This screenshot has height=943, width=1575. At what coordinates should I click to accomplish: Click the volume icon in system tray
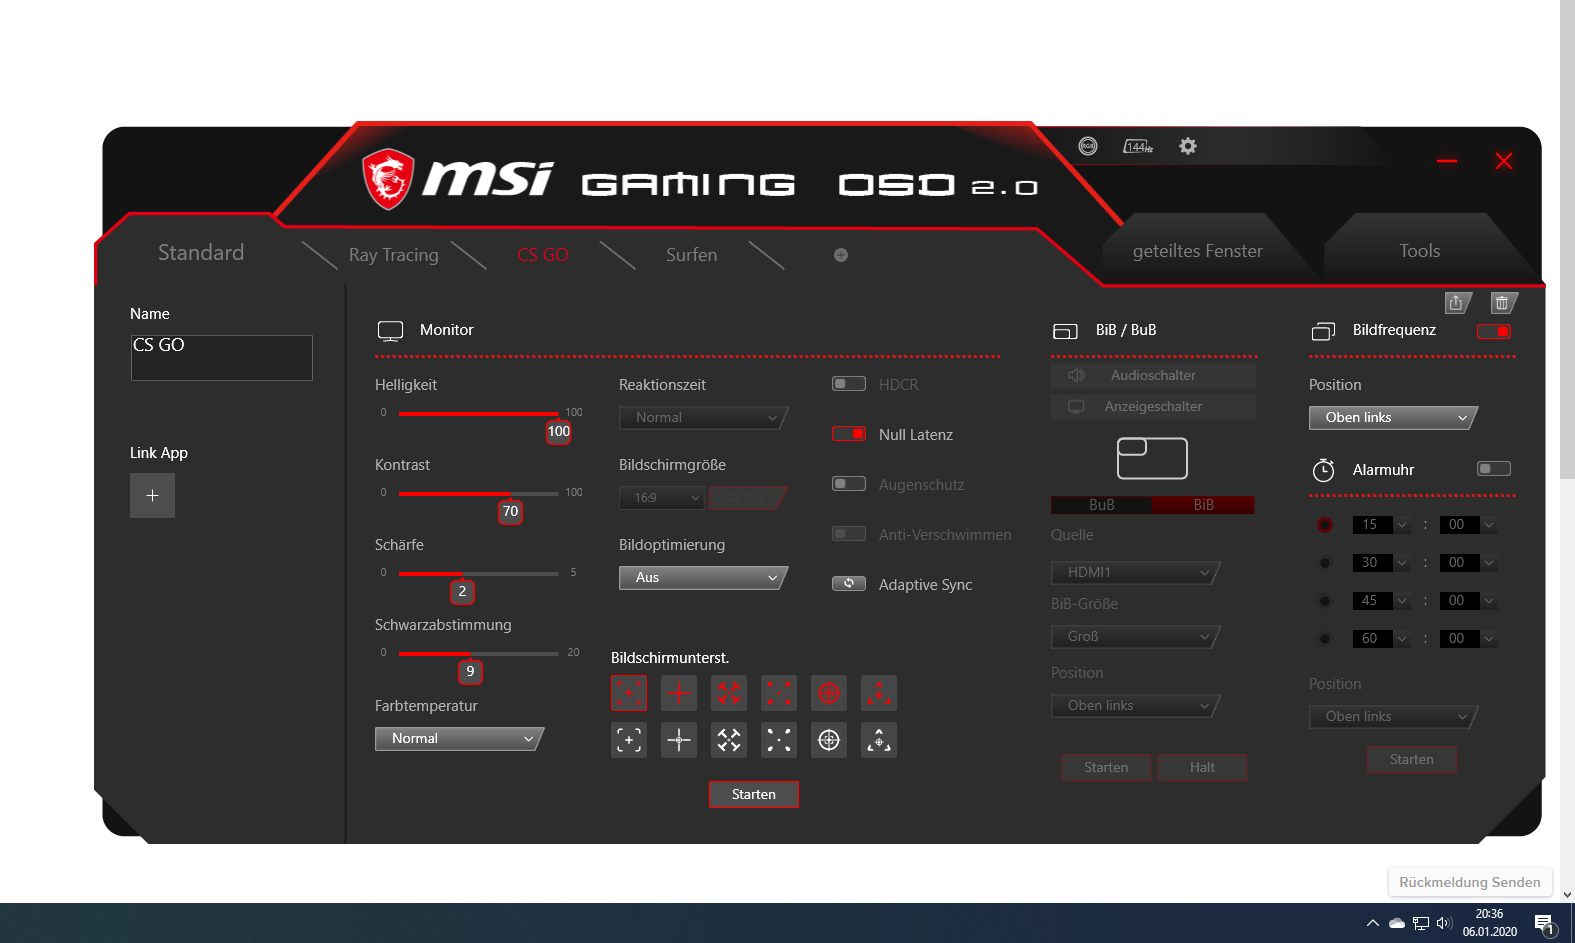coord(1444,923)
